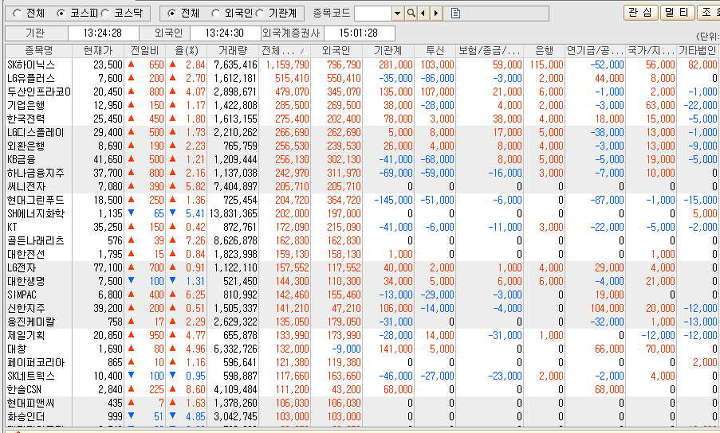The image size is (720, 433).
Task: Click the 조회 button at right edge
Action: pyautogui.click(x=708, y=12)
